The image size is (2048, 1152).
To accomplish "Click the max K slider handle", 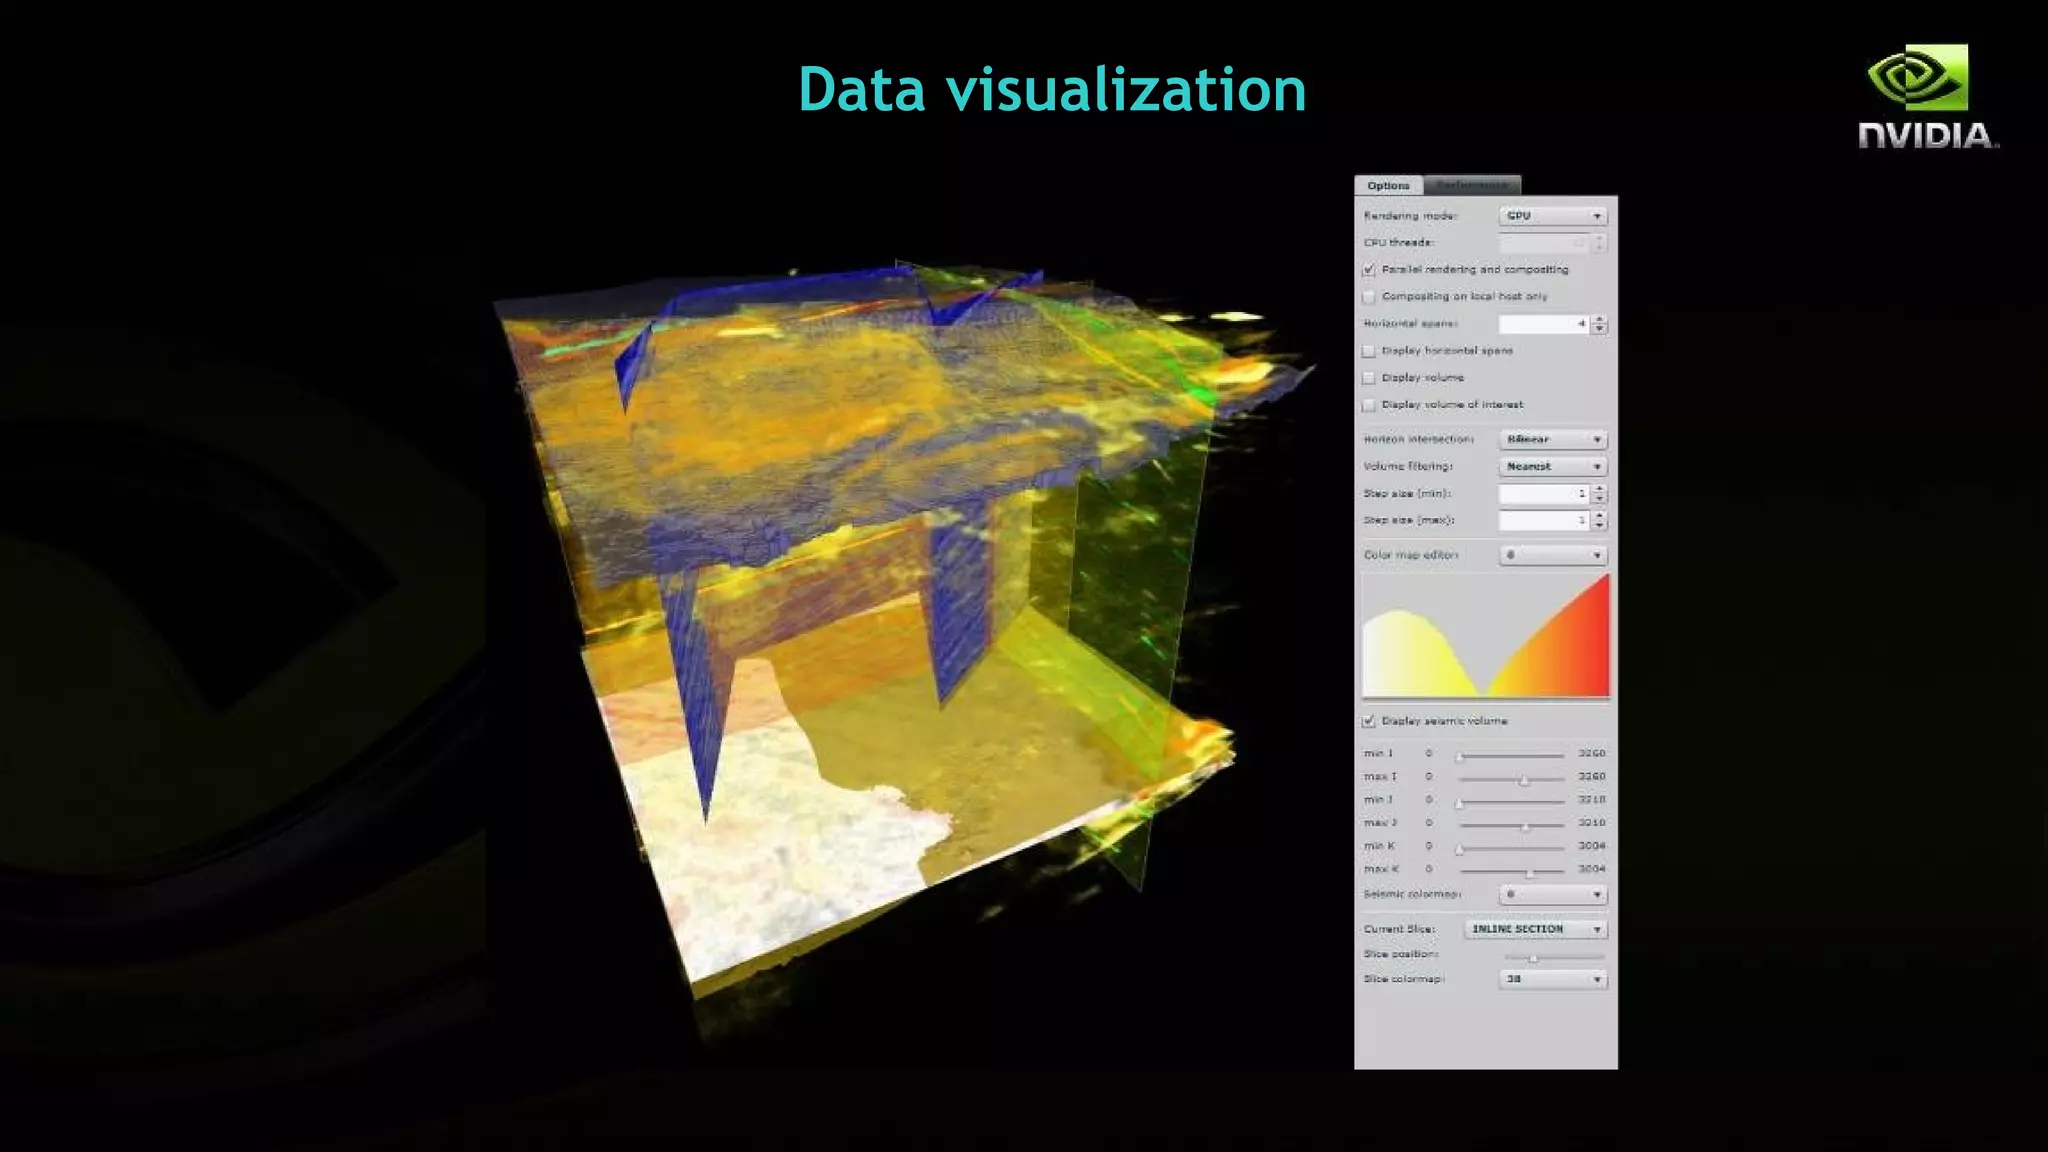I will [x=1529, y=872].
